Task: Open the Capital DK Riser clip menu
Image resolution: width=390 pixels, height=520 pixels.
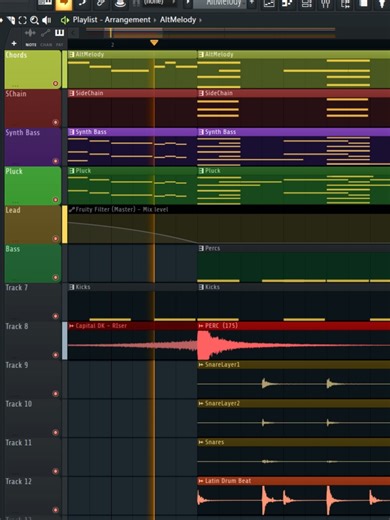Action: [x=71, y=326]
